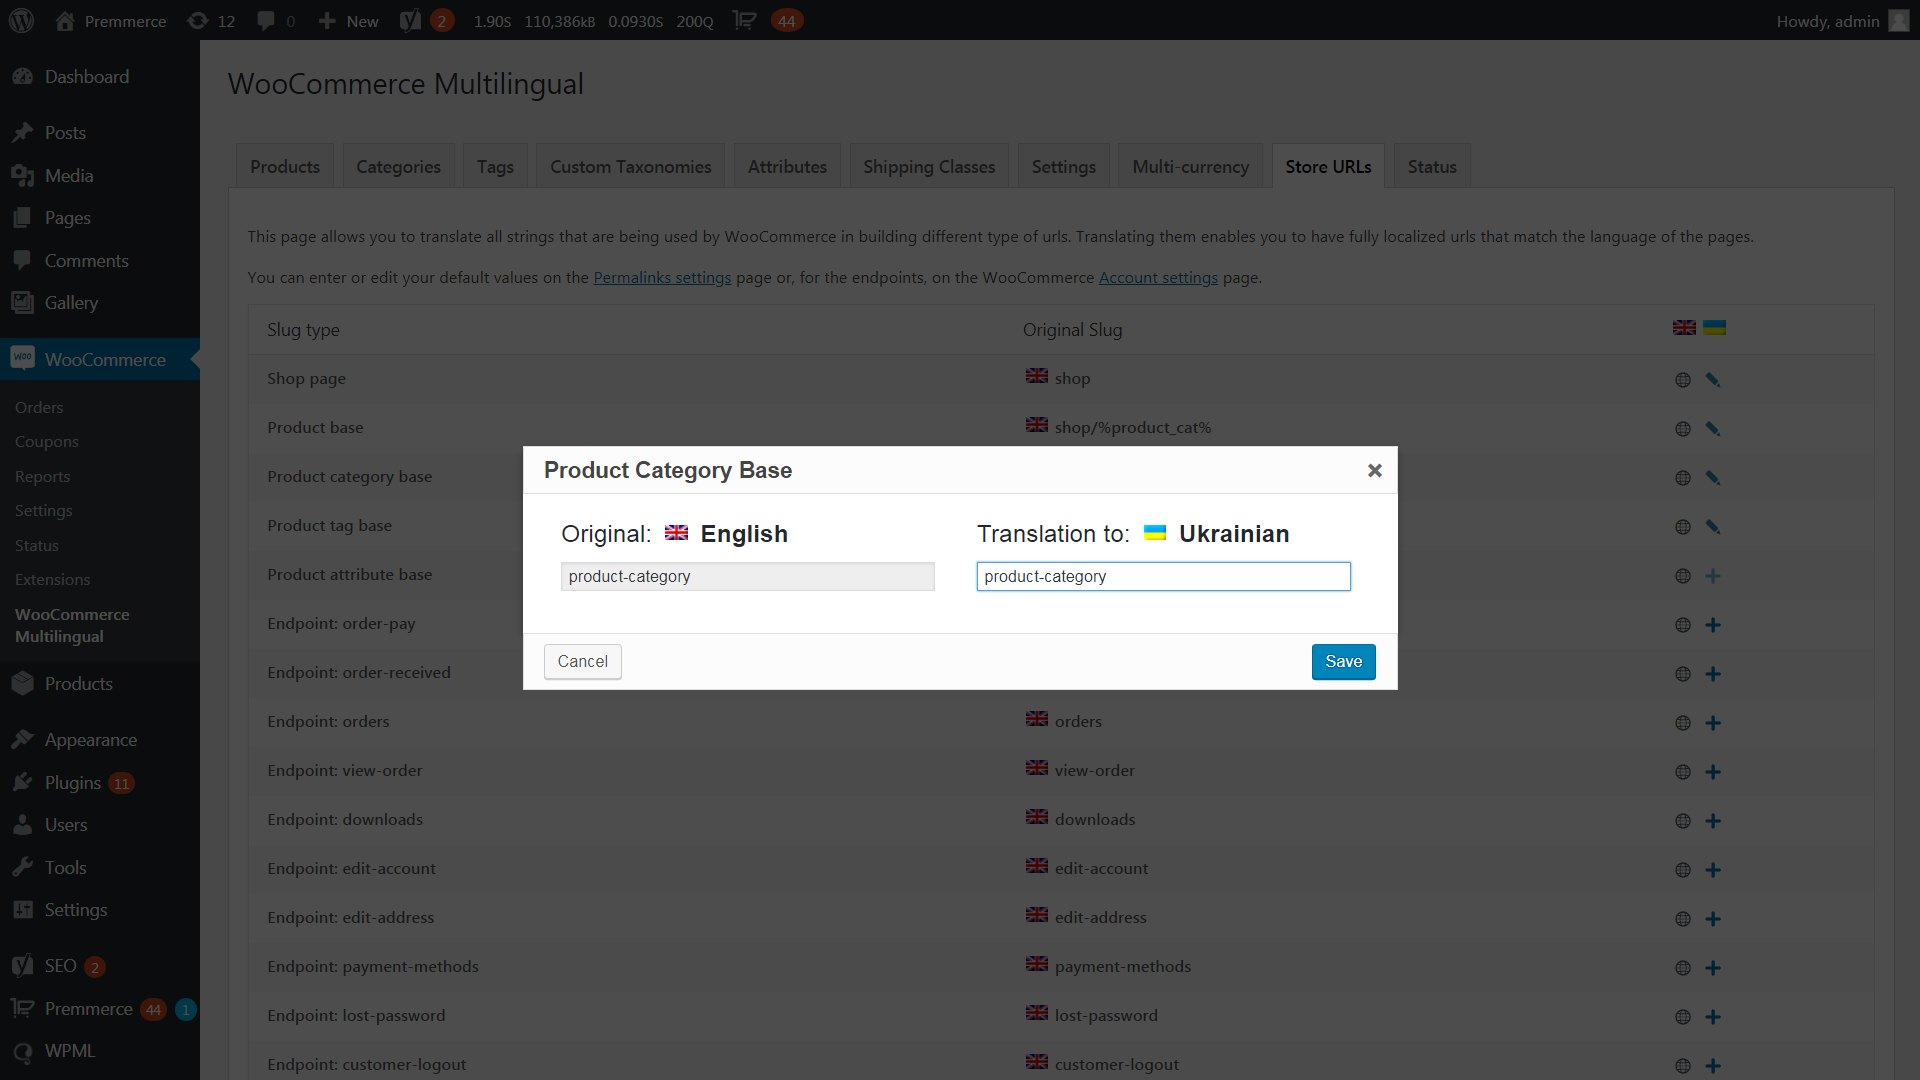Image resolution: width=1920 pixels, height=1080 pixels.
Task: Click the WordPress logo in admin bar
Action: (21, 20)
